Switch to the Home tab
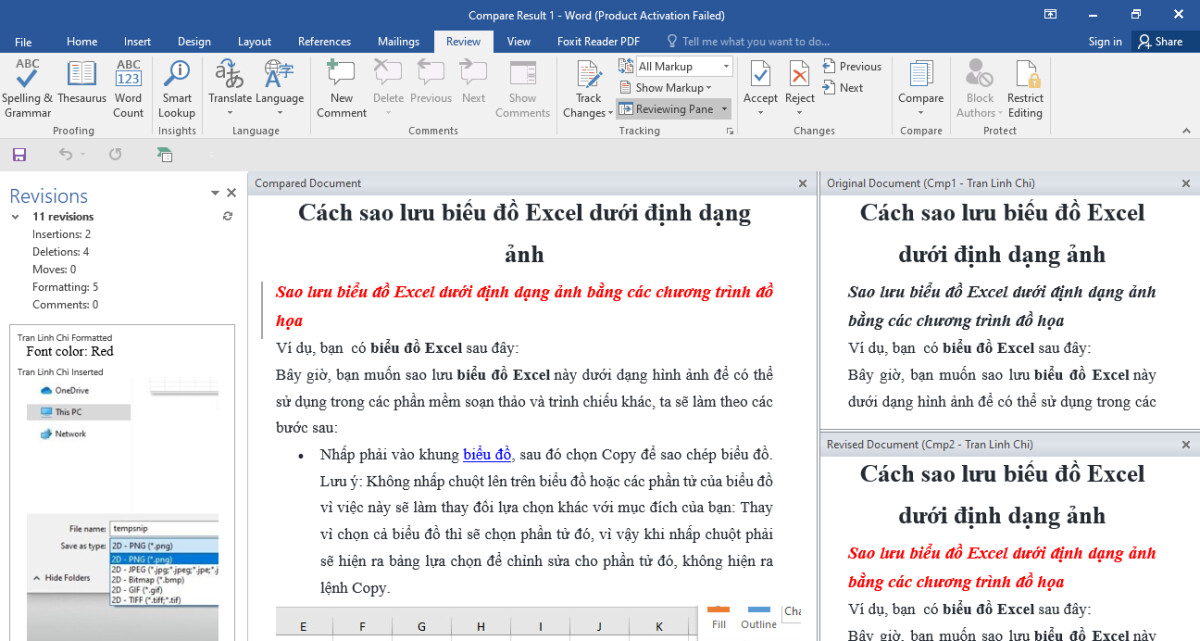The width and height of the screenshot is (1200, 641). 82,41
